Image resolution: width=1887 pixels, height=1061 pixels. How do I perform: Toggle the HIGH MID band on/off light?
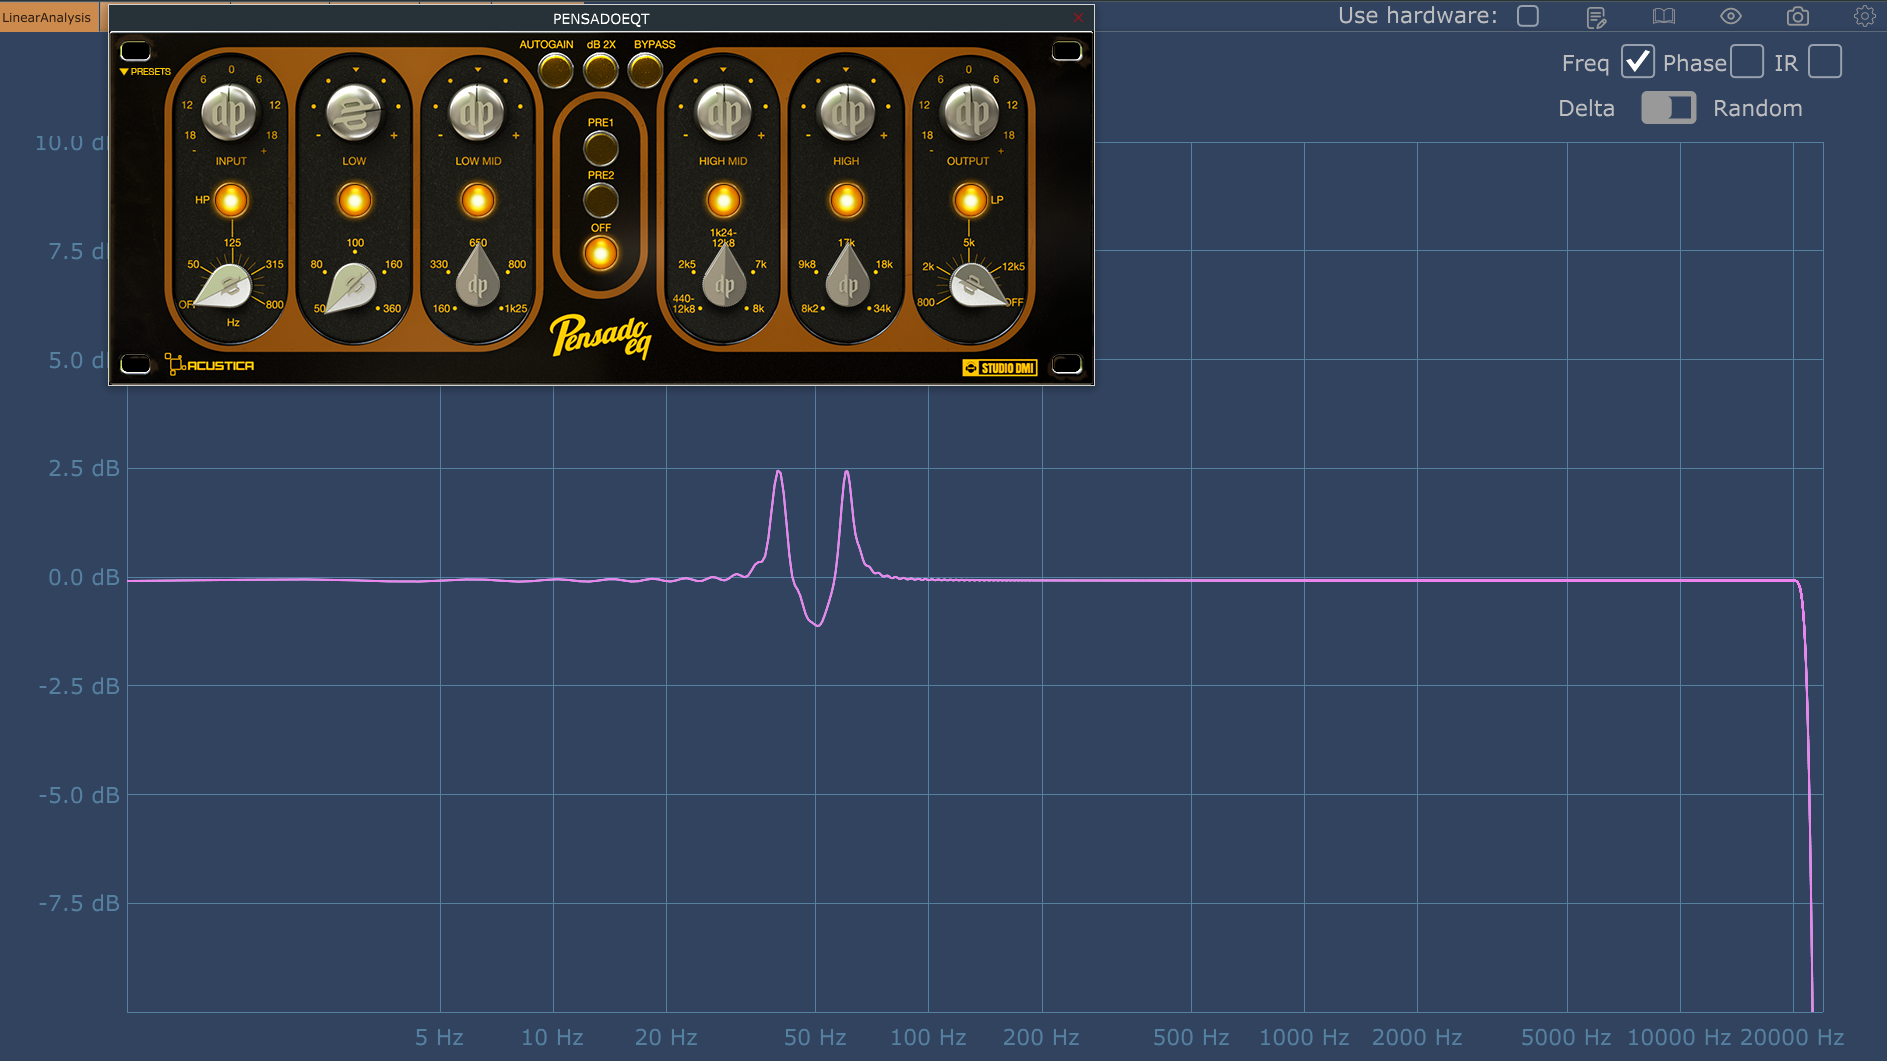[x=723, y=200]
